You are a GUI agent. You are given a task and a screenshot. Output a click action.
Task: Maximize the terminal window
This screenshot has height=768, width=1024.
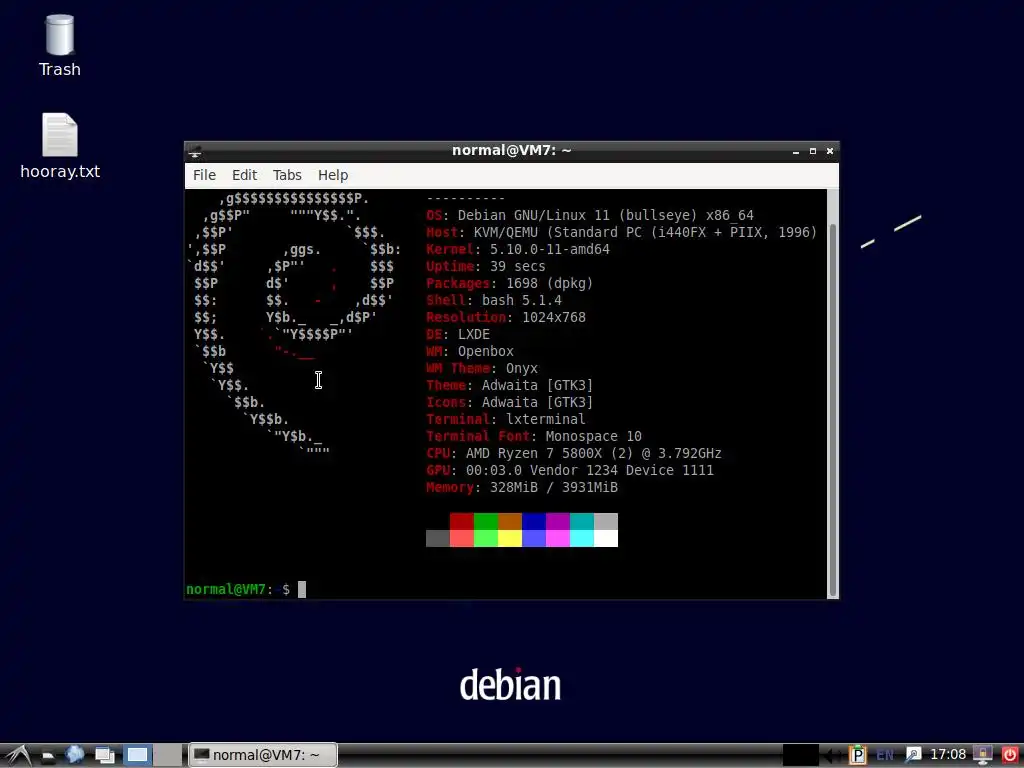pyautogui.click(x=813, y=151)
